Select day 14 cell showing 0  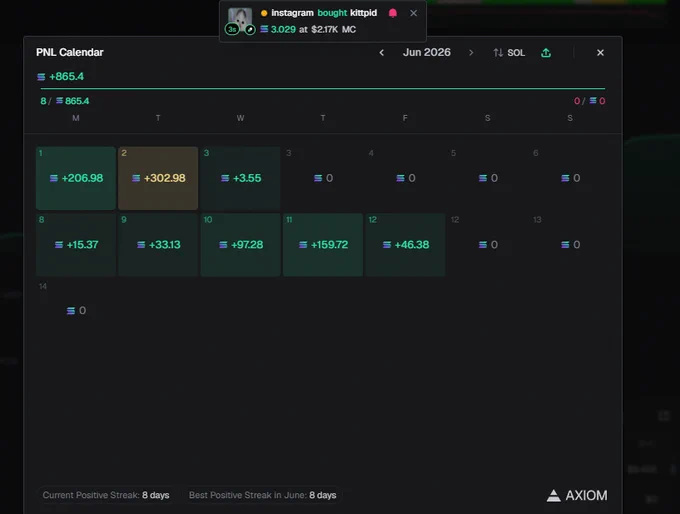[x=76, y=311]
